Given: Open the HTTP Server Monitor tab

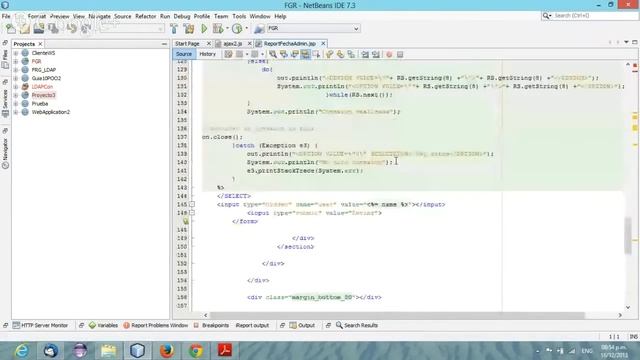Looking at the screenshot, I should point(40,325).
